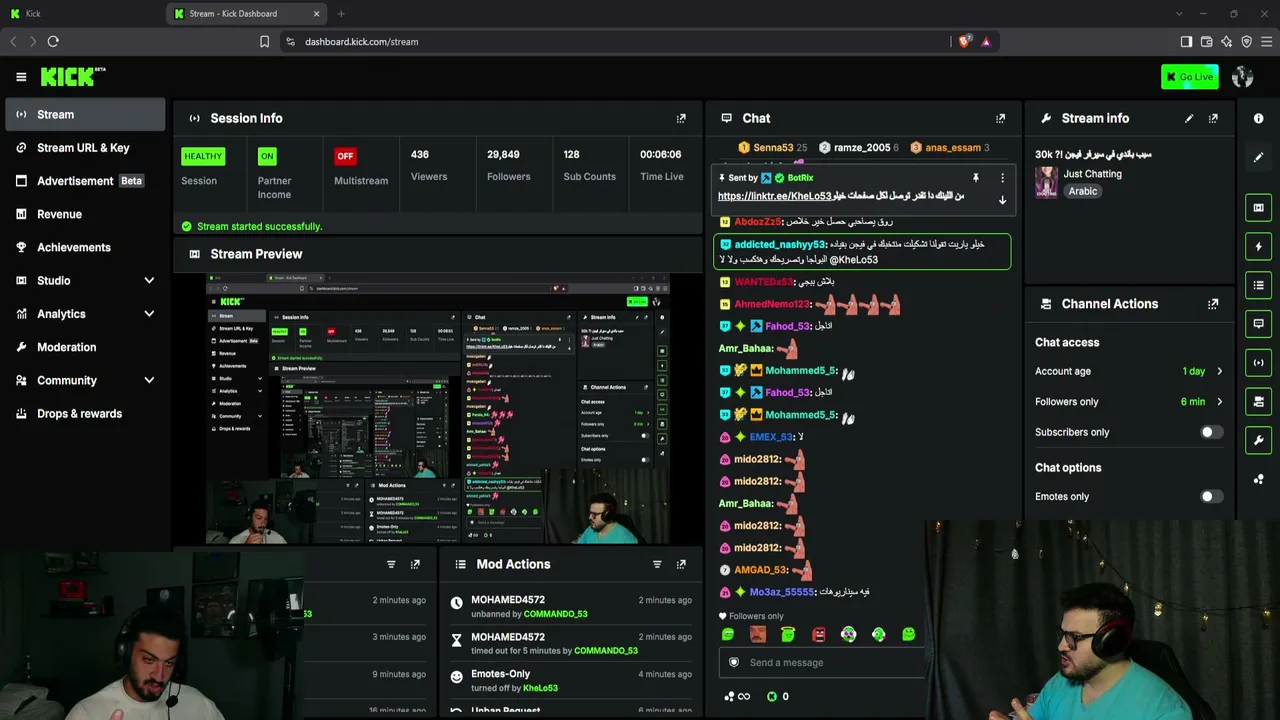Toggle the session info broadcast icon in the right rail

1258,363
